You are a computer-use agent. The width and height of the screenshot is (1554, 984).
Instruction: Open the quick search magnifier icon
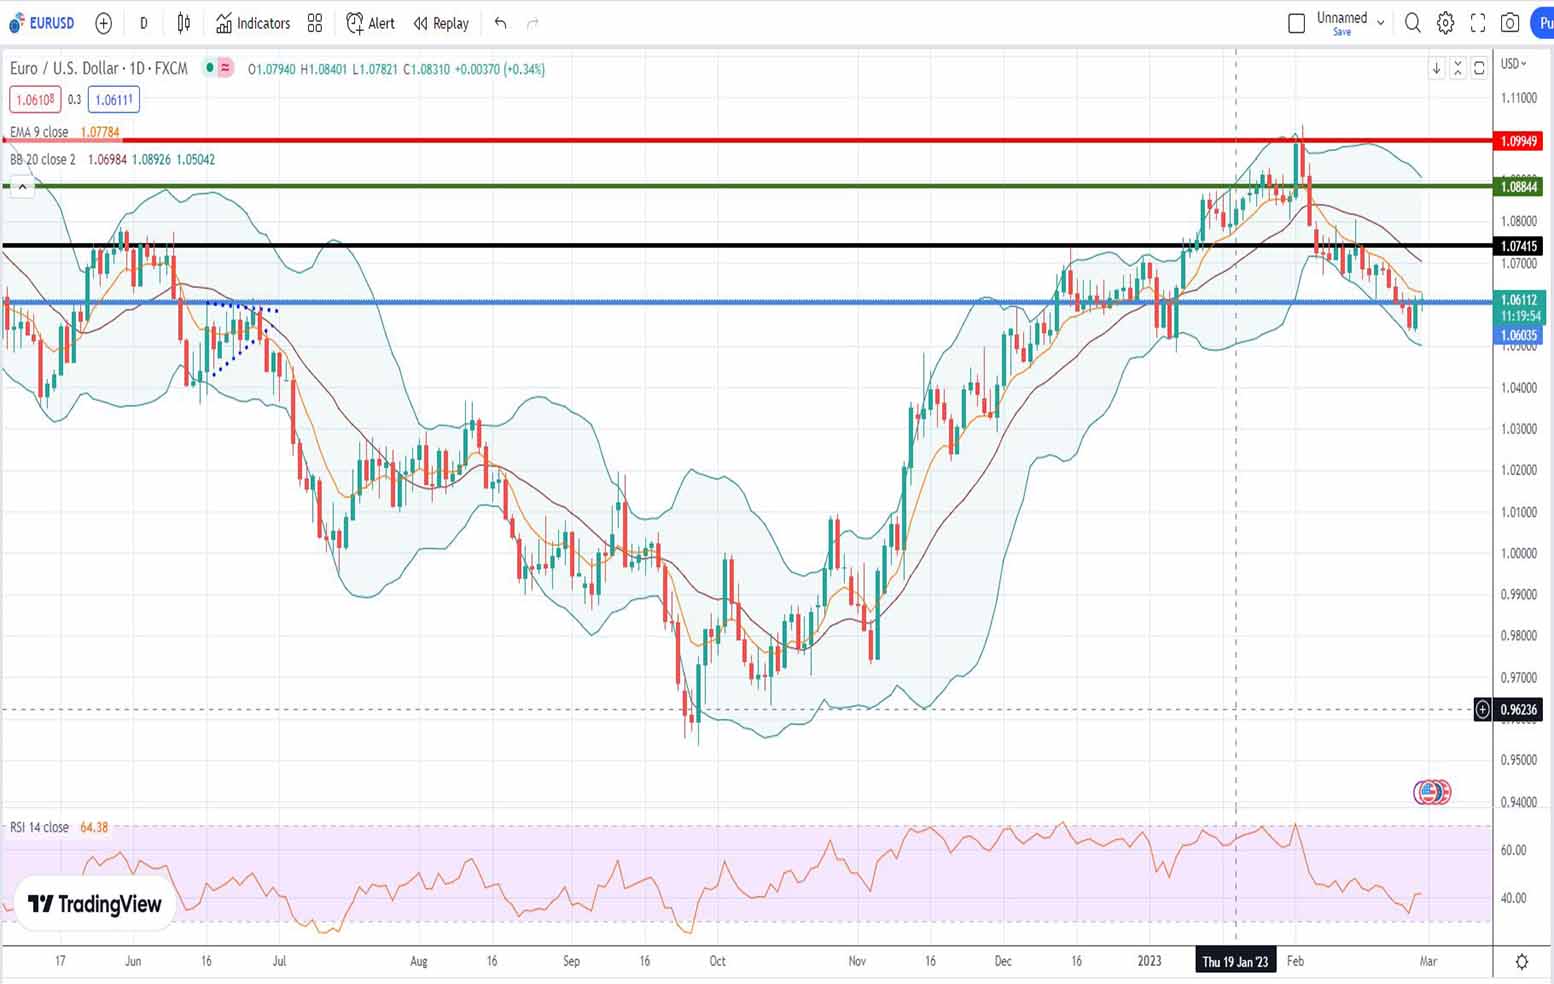coord(1412,23)
